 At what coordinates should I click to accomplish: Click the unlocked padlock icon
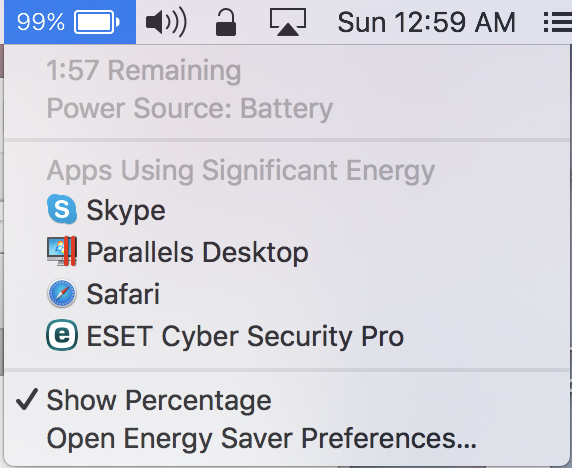226,23
